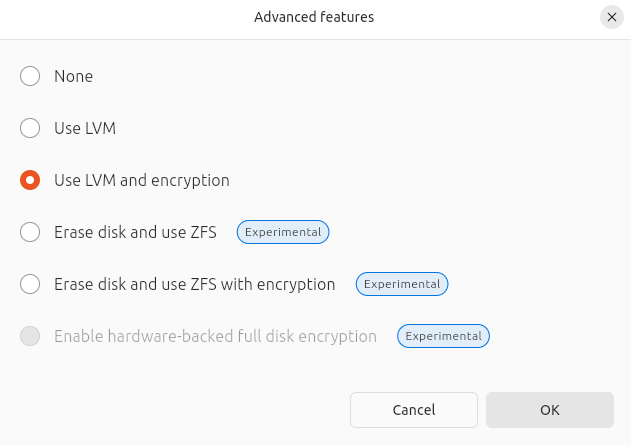The image size is (631, 445).
Task: Click the 'Advanced features' dialog title
Action: [314, 17]
